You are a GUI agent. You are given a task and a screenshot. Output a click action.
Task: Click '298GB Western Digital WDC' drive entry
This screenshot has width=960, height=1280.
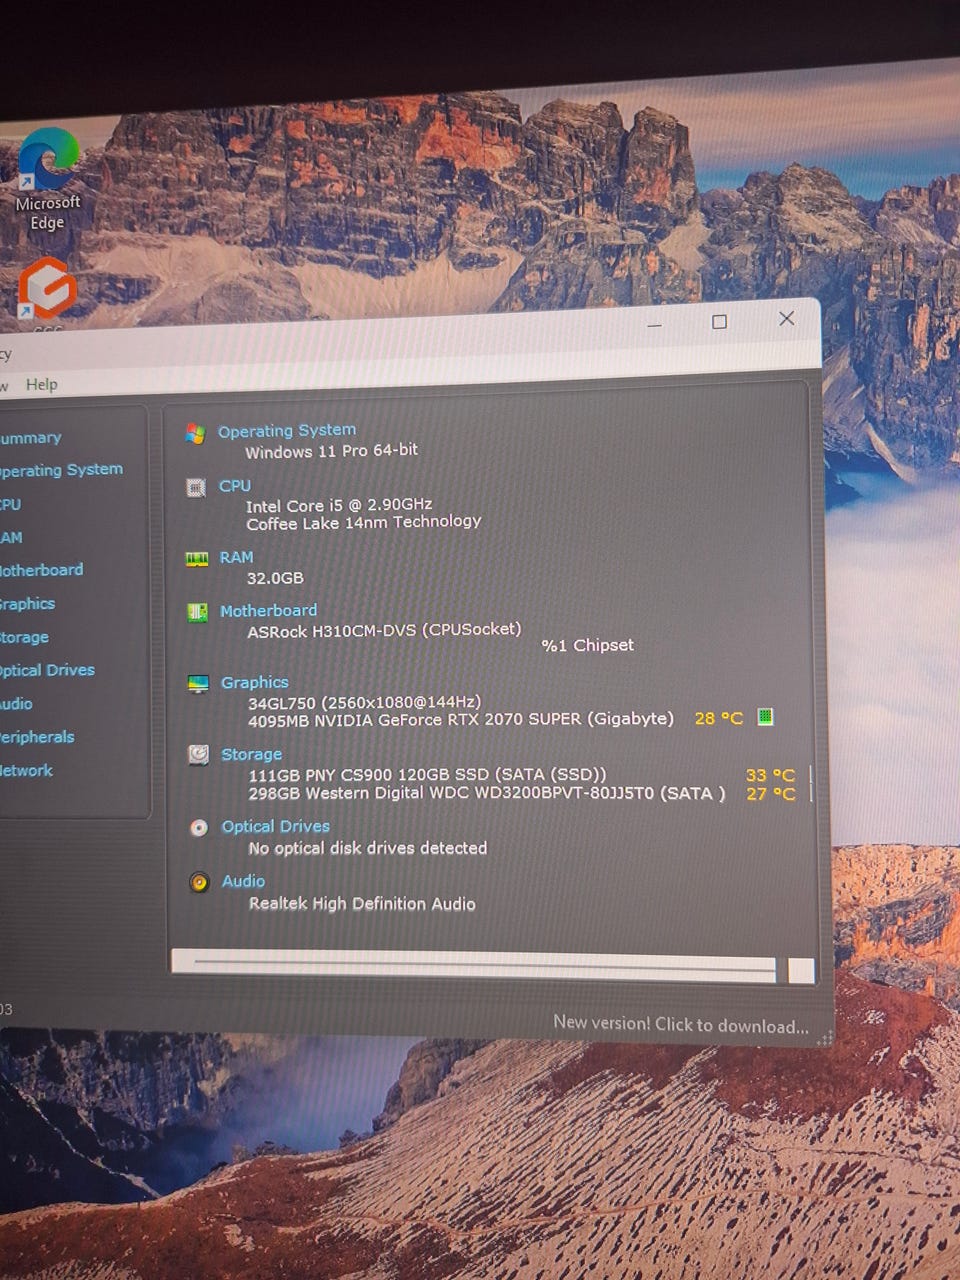487,793
